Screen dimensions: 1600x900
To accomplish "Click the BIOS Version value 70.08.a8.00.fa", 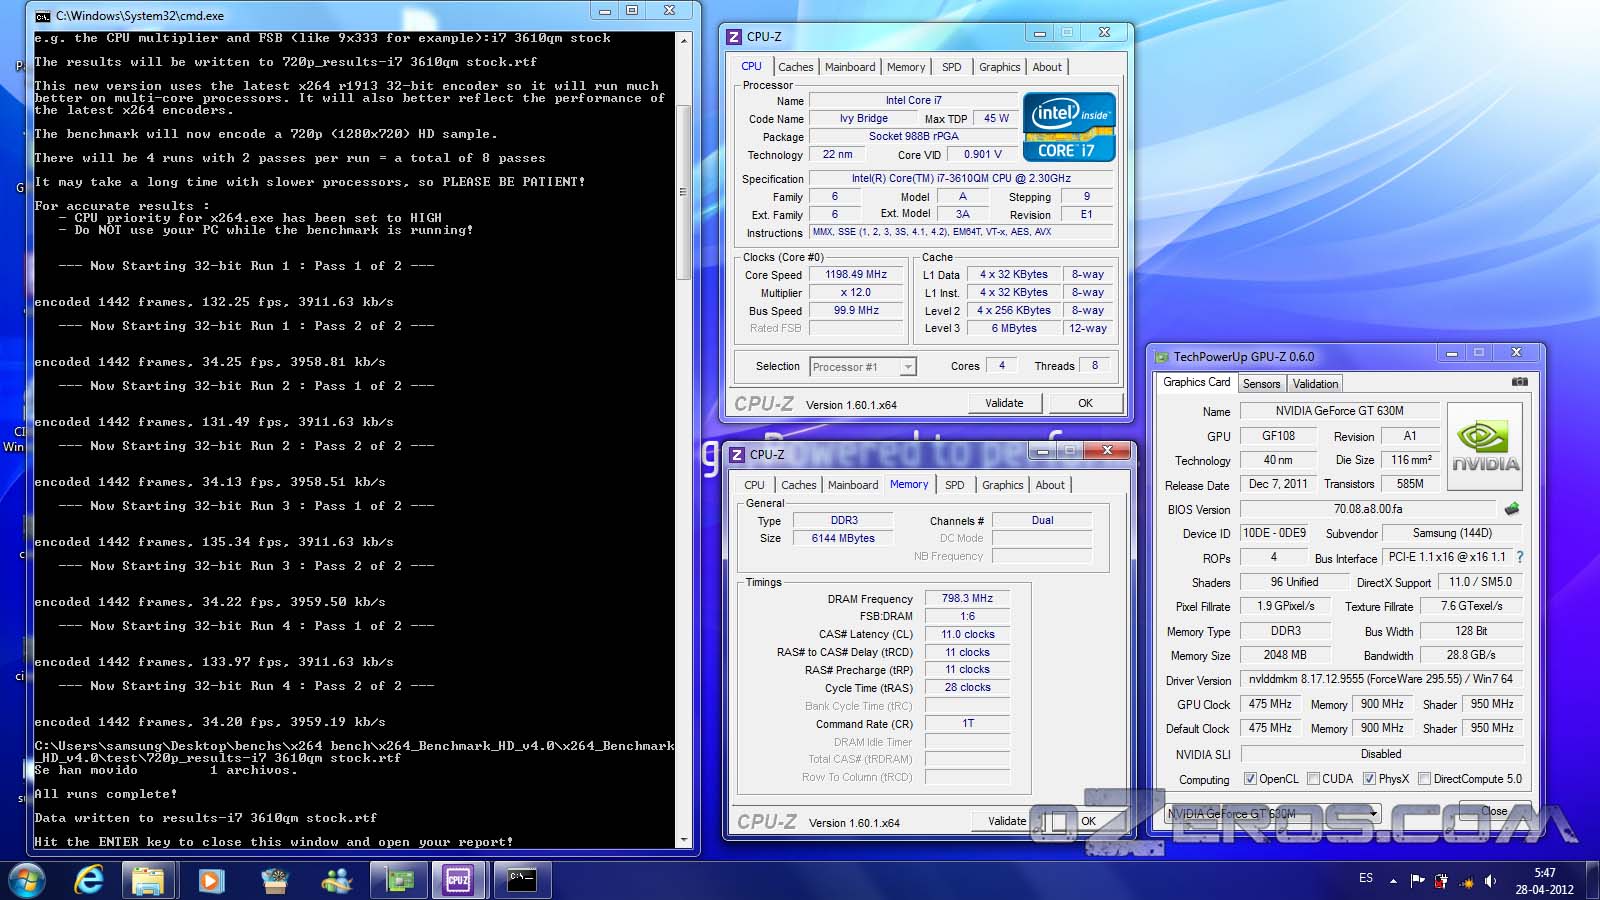I will (x=1368, y=509).
